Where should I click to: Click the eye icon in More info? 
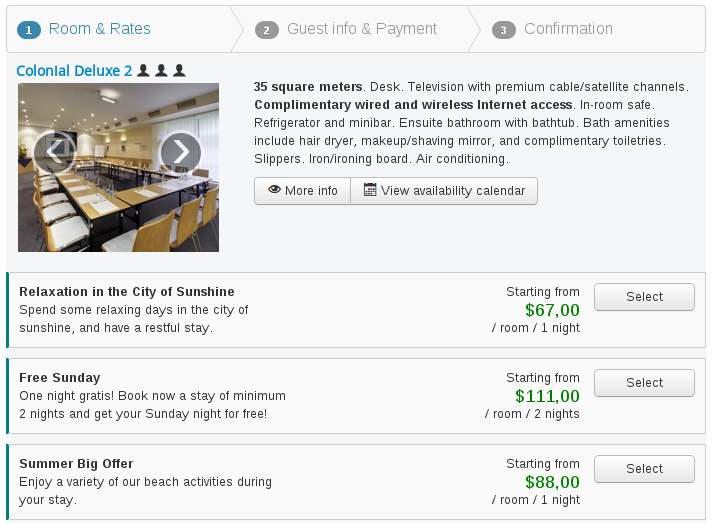pyautogui.click(x=273, y=190)
